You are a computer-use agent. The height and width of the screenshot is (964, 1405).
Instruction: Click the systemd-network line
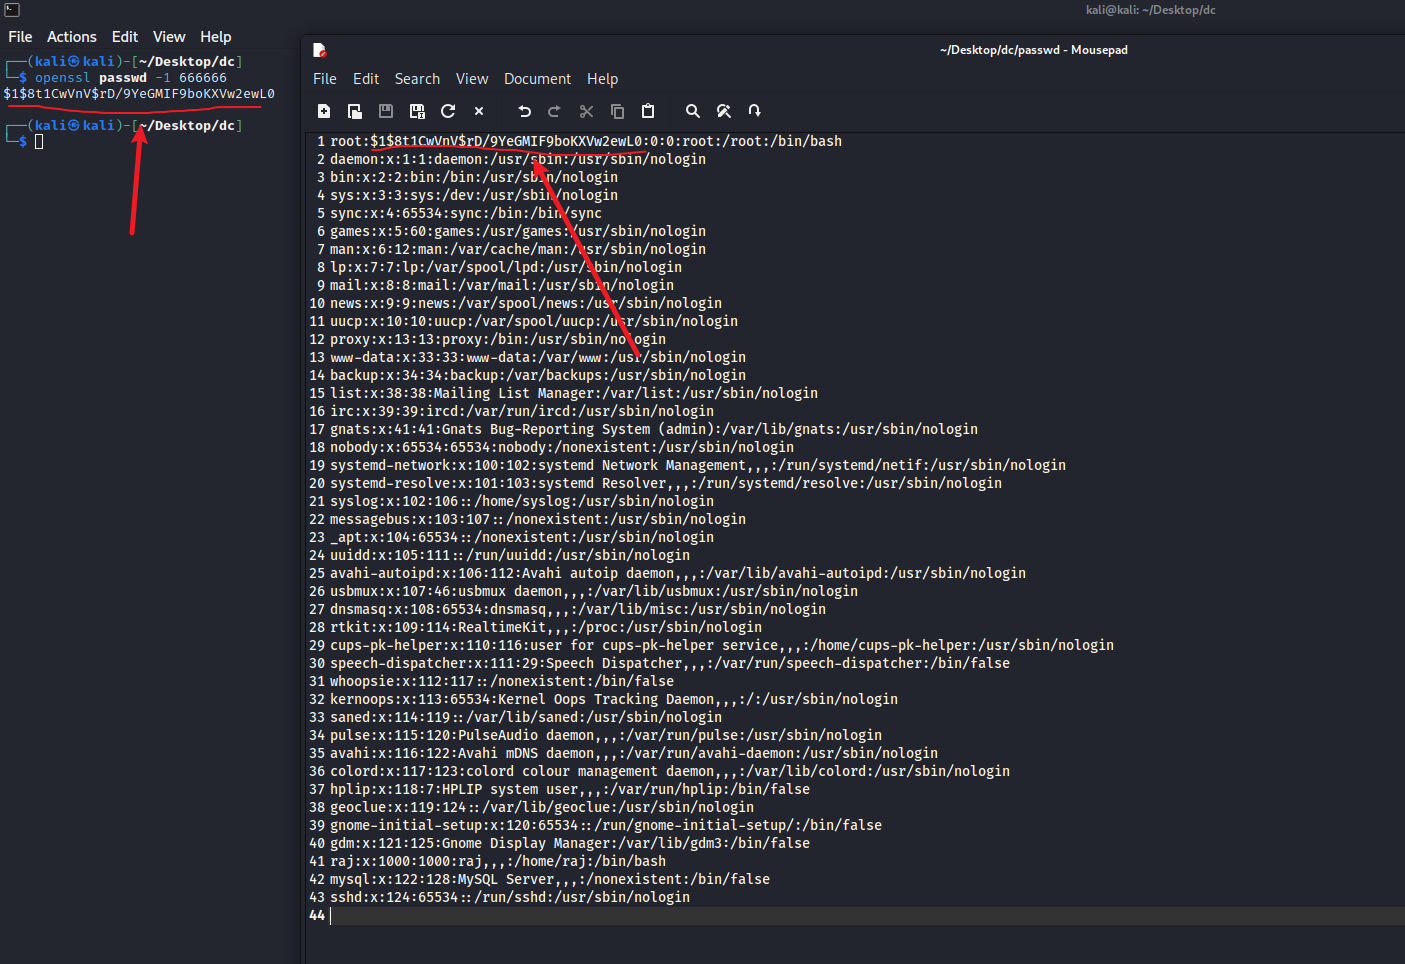tap(698, 465)
